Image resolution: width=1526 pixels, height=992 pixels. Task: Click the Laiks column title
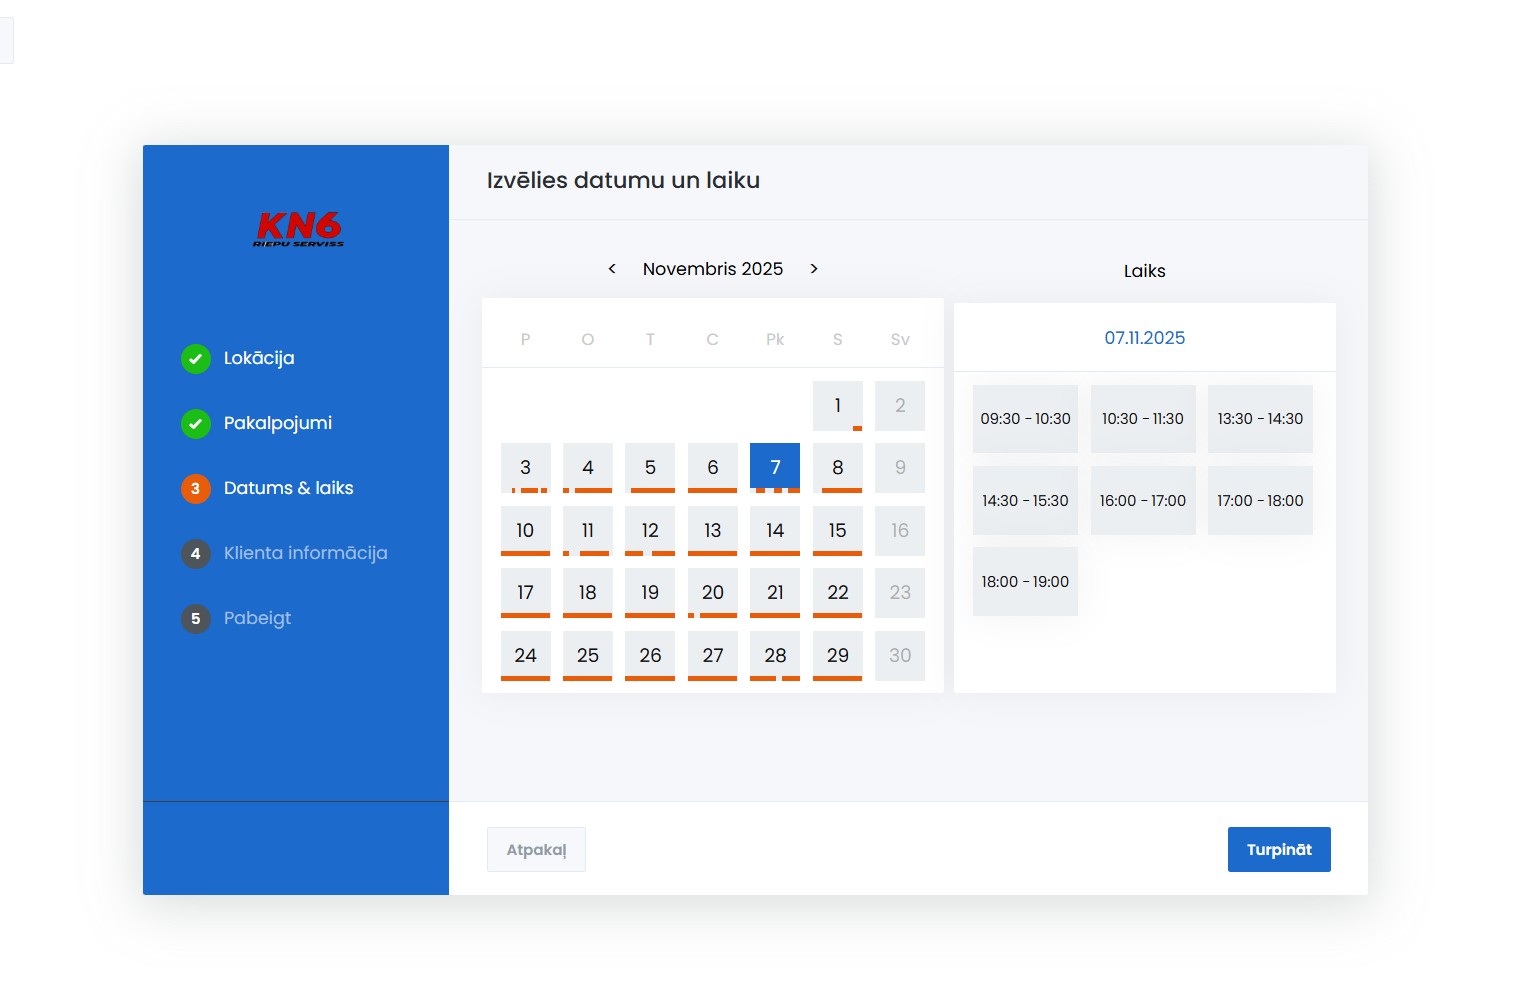tap(1145, 271)
